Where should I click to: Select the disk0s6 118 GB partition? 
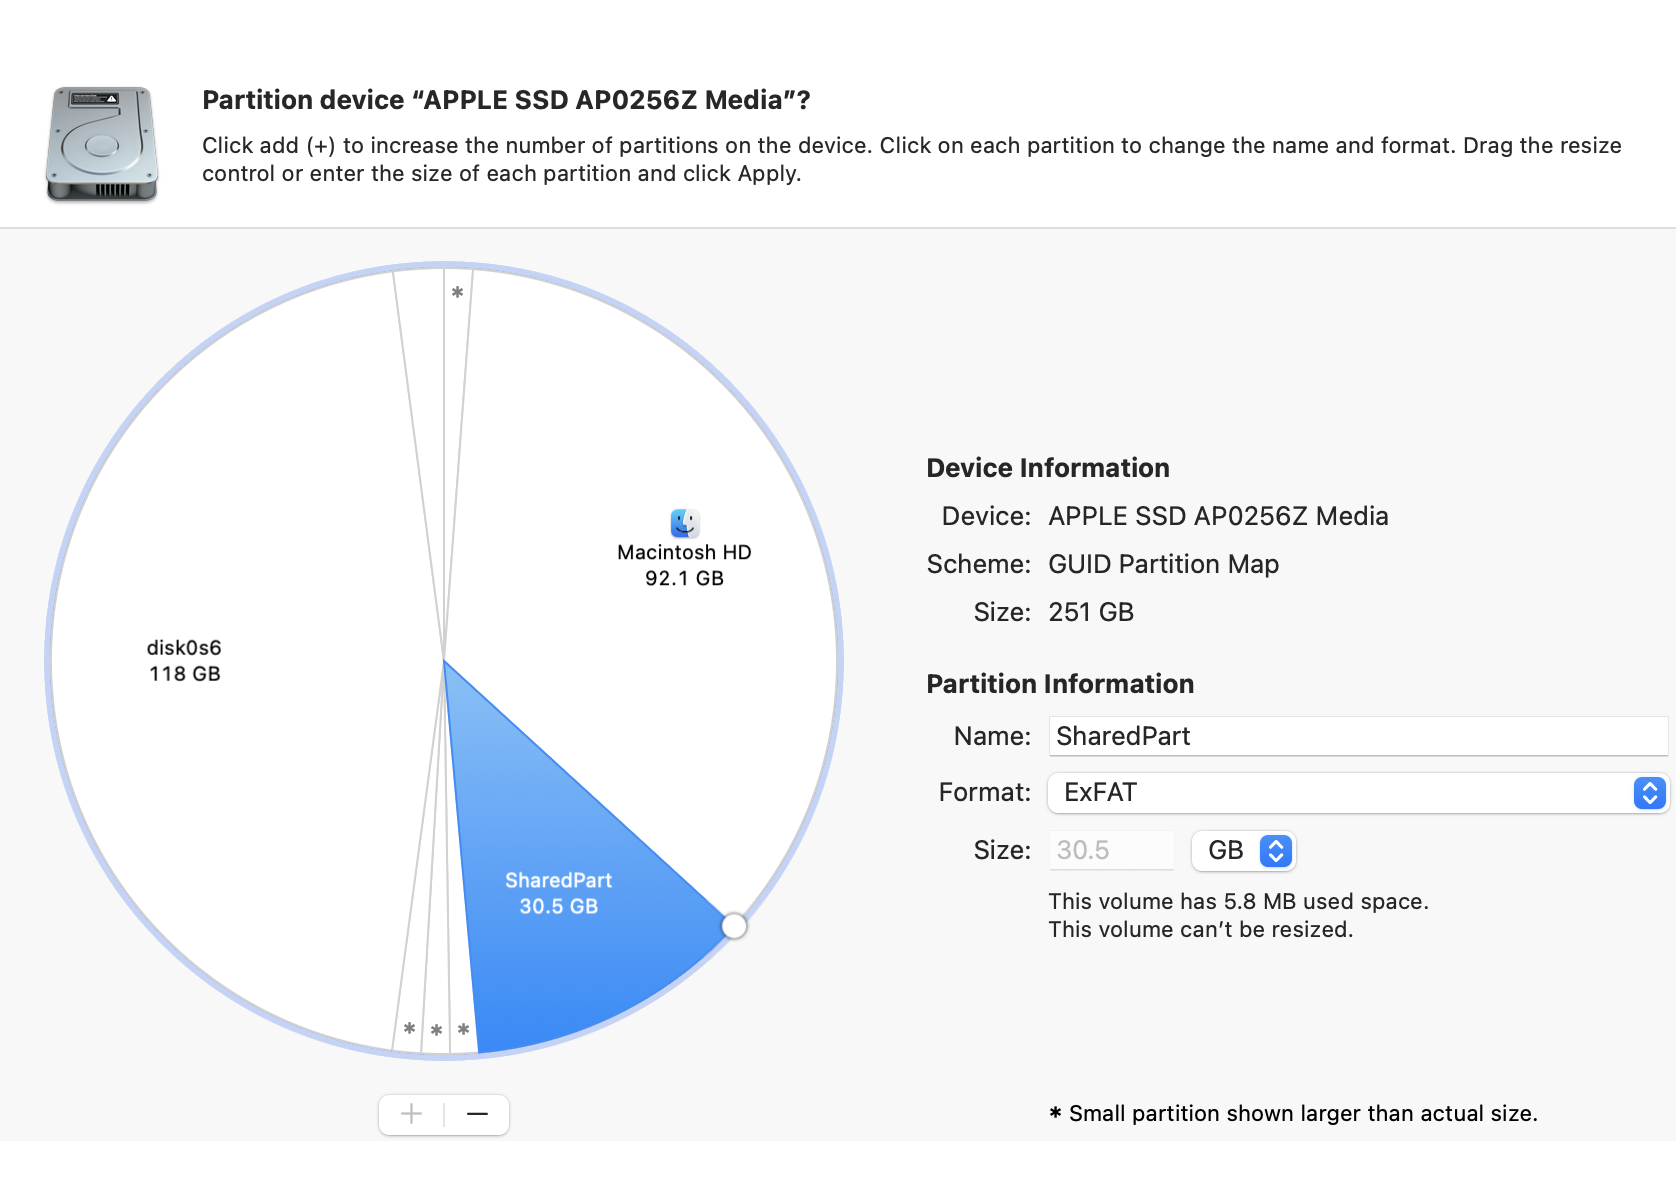tap(185, 660)
